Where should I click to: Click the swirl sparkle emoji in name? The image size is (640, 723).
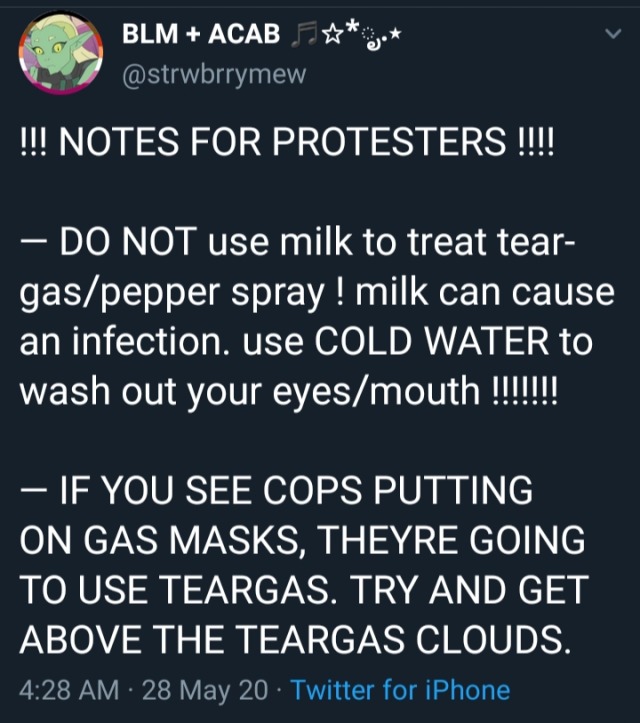pyautogui.click(x=371, y=40)
